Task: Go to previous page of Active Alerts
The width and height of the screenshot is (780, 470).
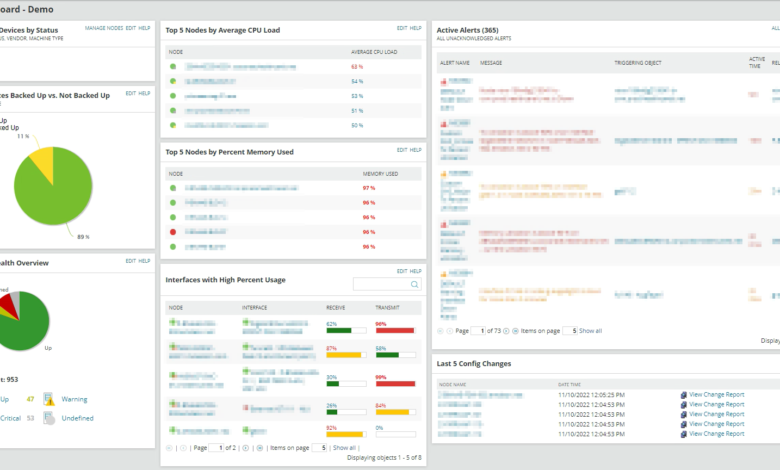Action: 450,331
